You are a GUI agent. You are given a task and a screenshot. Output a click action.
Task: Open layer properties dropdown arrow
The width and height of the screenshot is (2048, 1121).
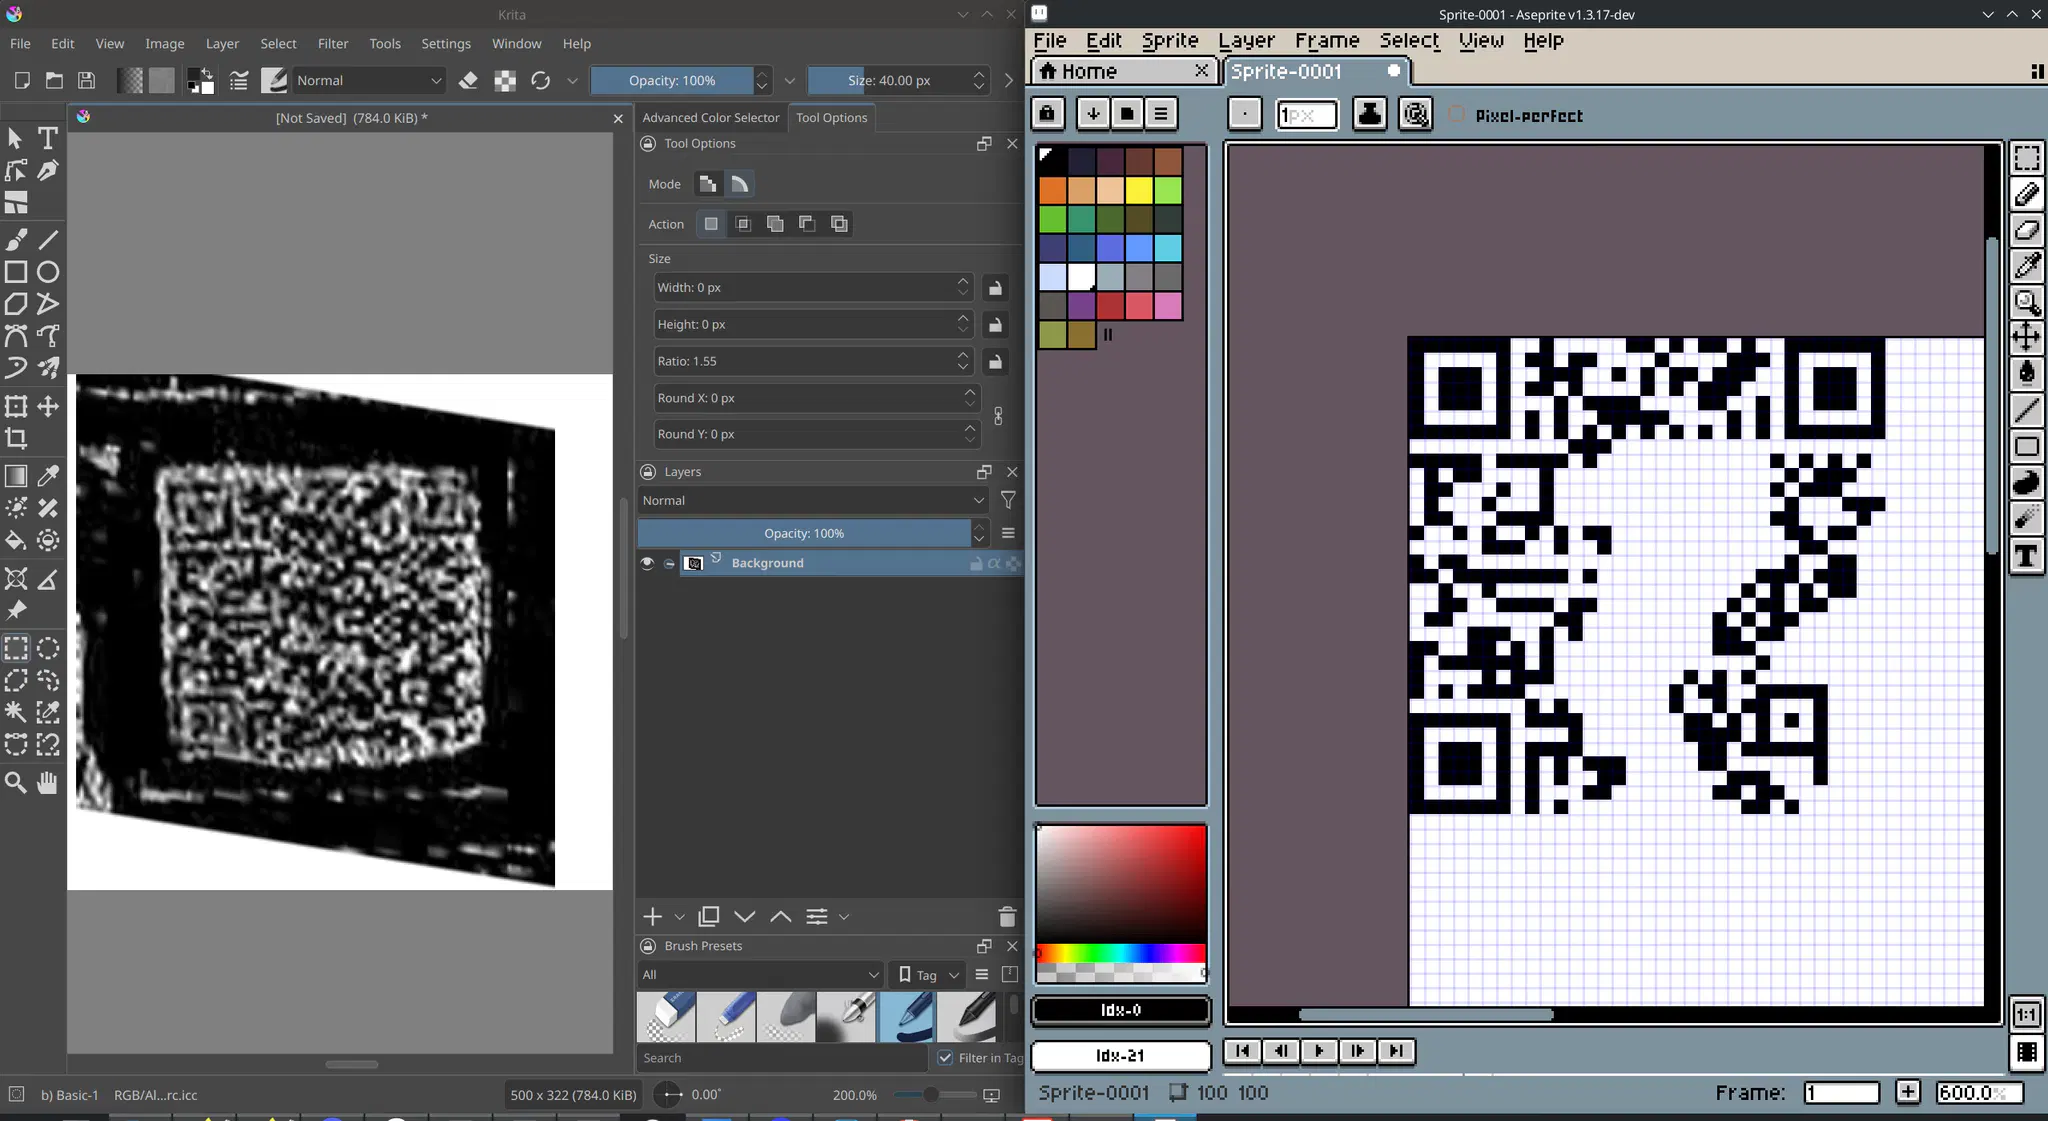coord(844,916)
